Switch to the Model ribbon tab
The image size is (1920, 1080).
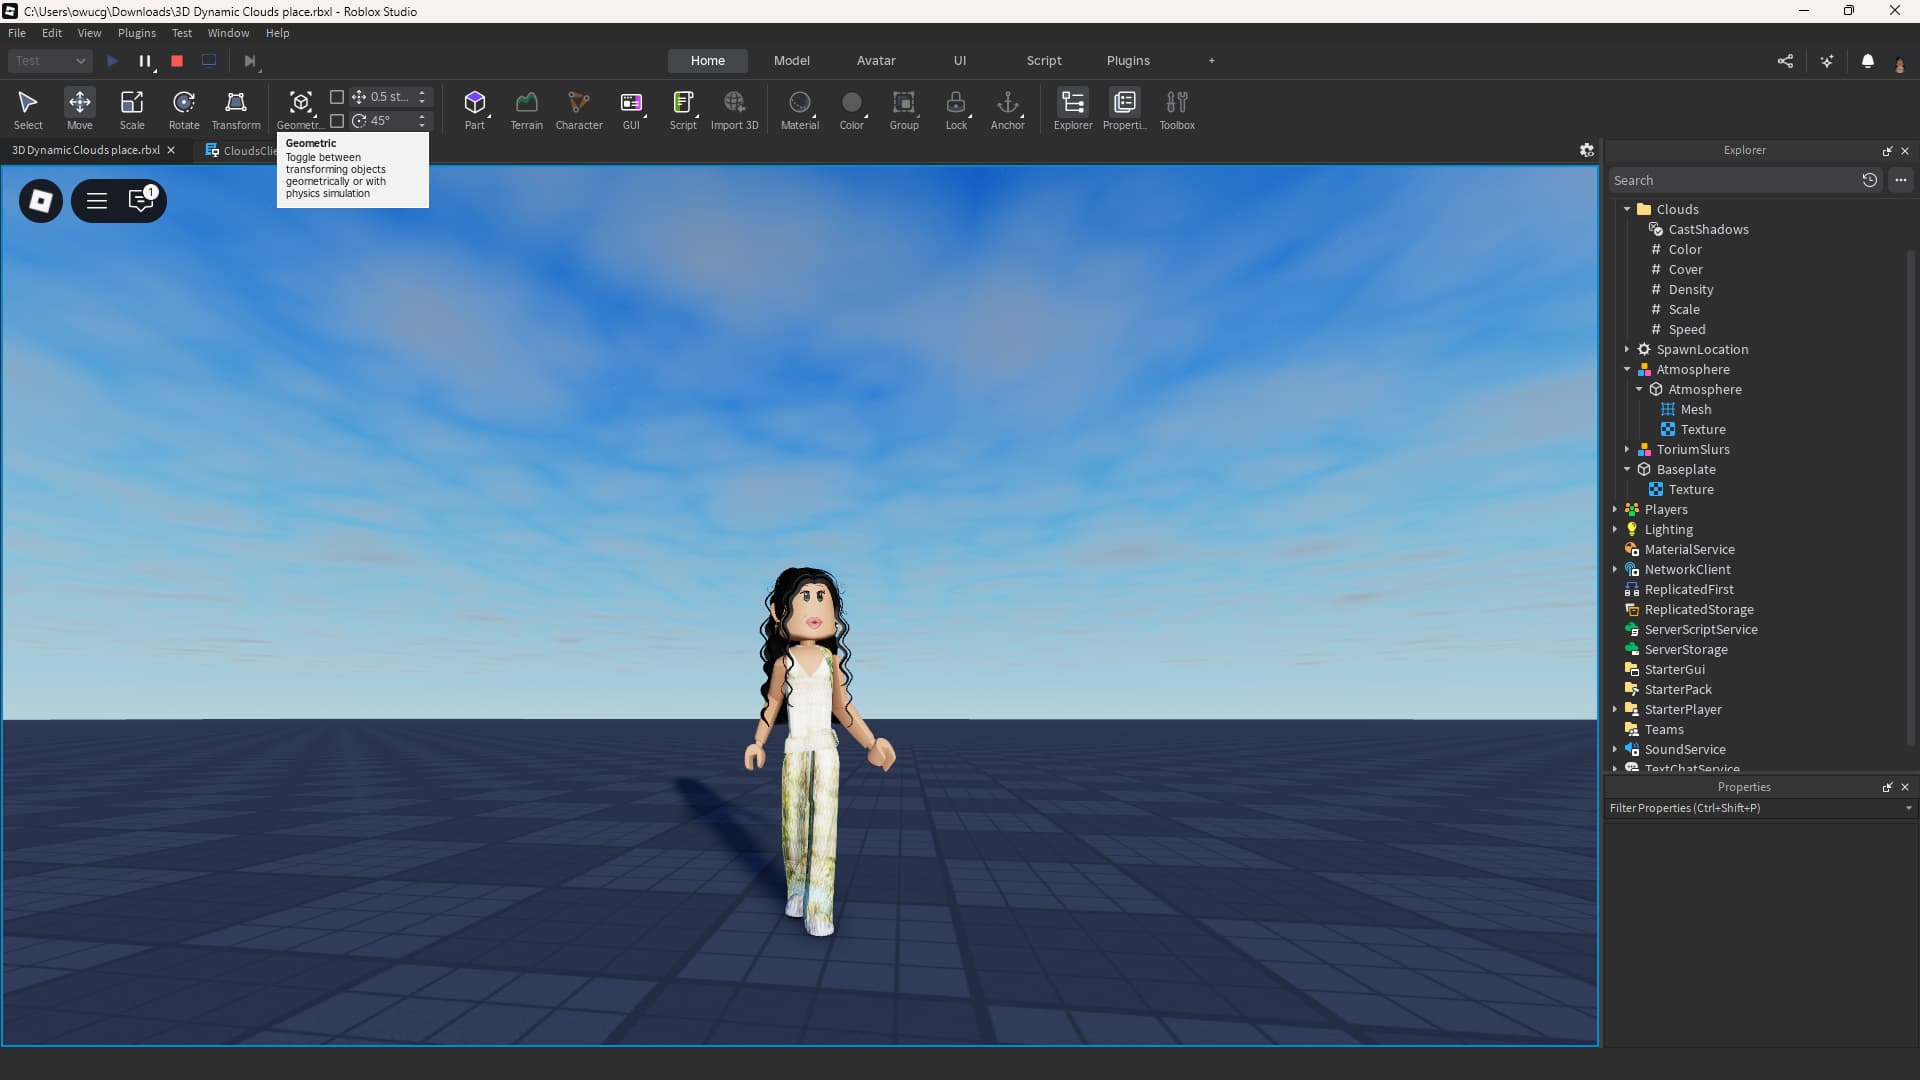pyautogui.click(x=791, y=61)
